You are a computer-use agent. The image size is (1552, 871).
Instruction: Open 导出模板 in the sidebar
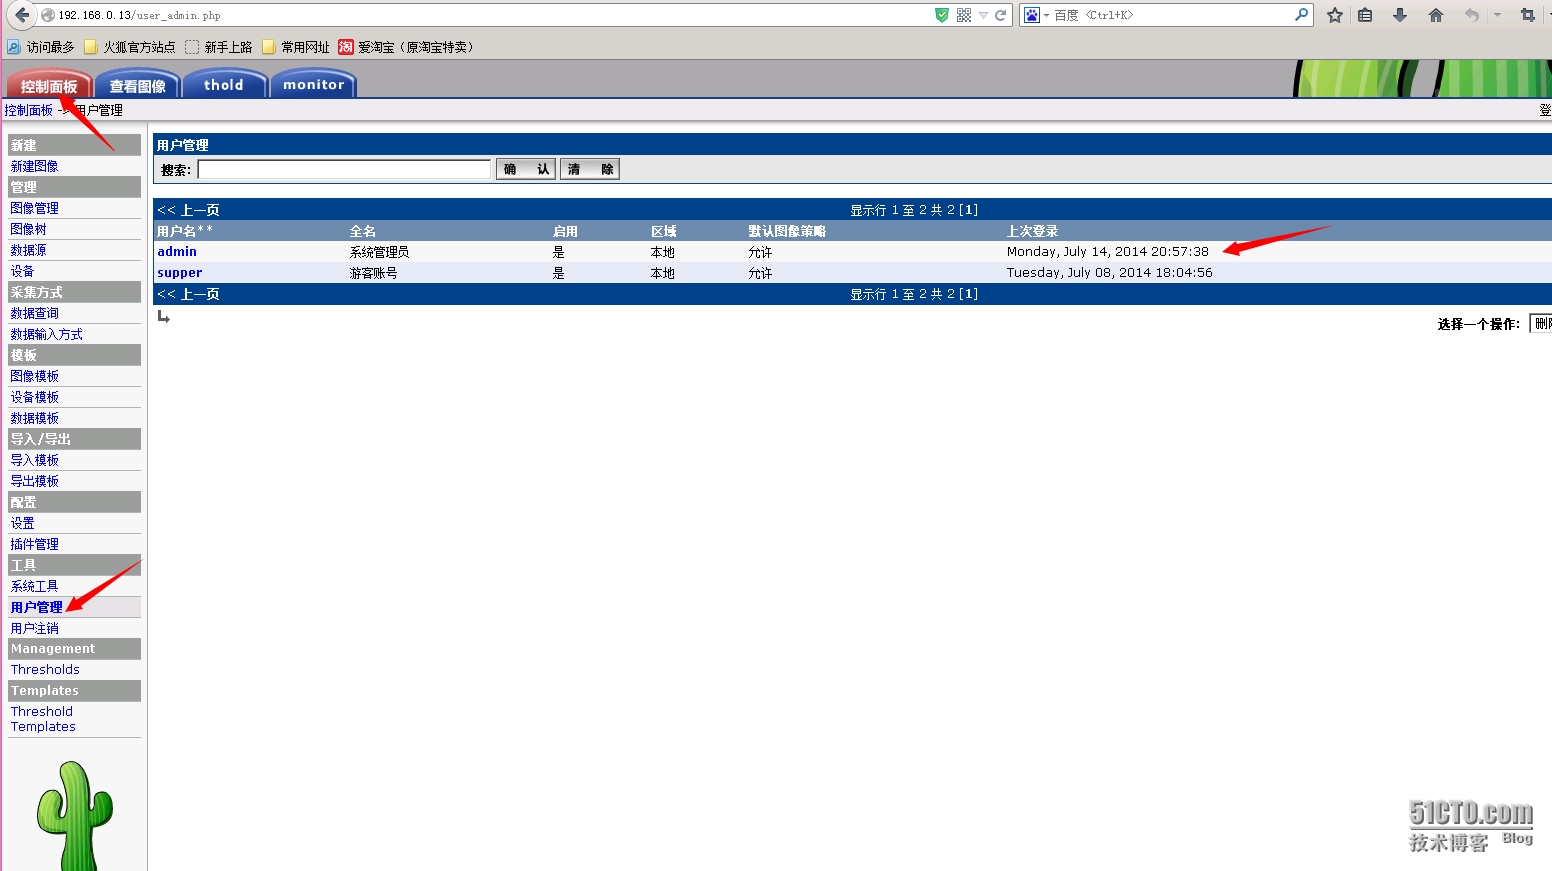[x=34, y=481]
